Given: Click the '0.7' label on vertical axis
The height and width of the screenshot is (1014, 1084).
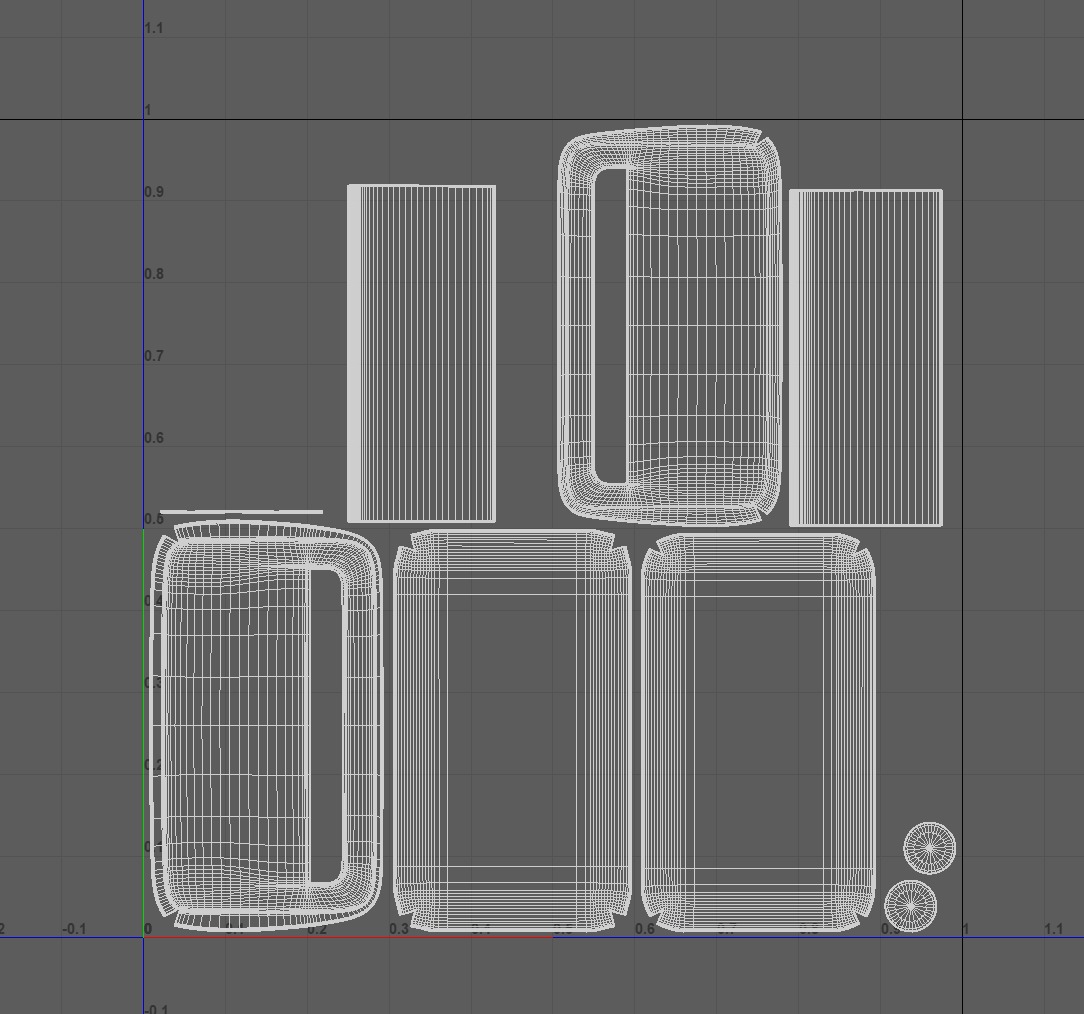Looking at the screenshot, I should click(154, 355).
